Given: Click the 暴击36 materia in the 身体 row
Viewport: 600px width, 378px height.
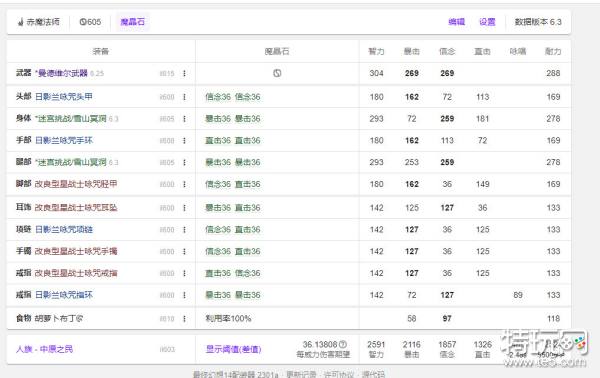Looking at the screenshot, I should [233, 119].
